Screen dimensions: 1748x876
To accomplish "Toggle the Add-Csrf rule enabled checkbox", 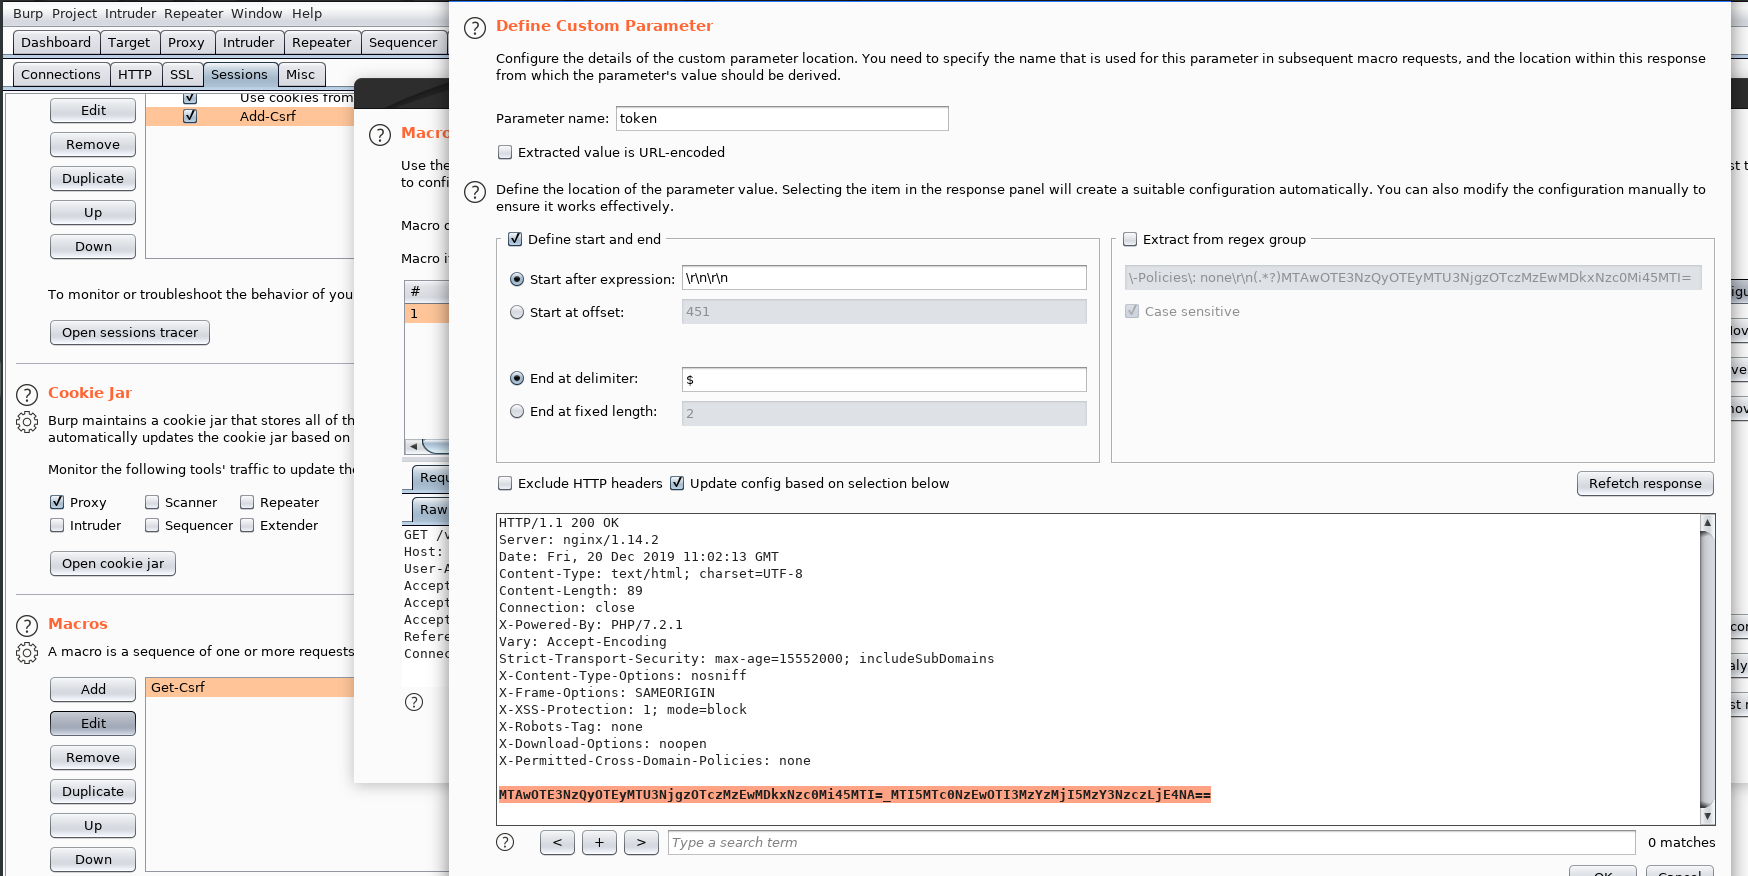I will (x=190, y=116).
